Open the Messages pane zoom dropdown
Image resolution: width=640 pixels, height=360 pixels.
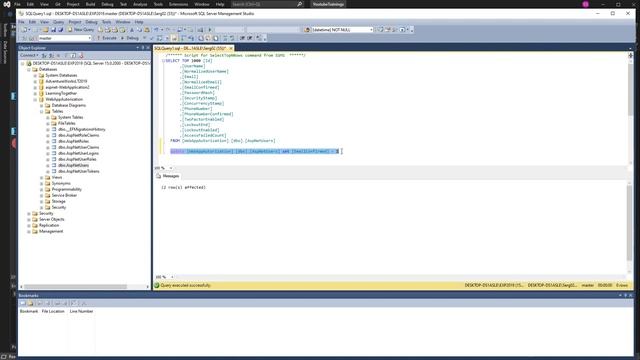coord(172,277)
